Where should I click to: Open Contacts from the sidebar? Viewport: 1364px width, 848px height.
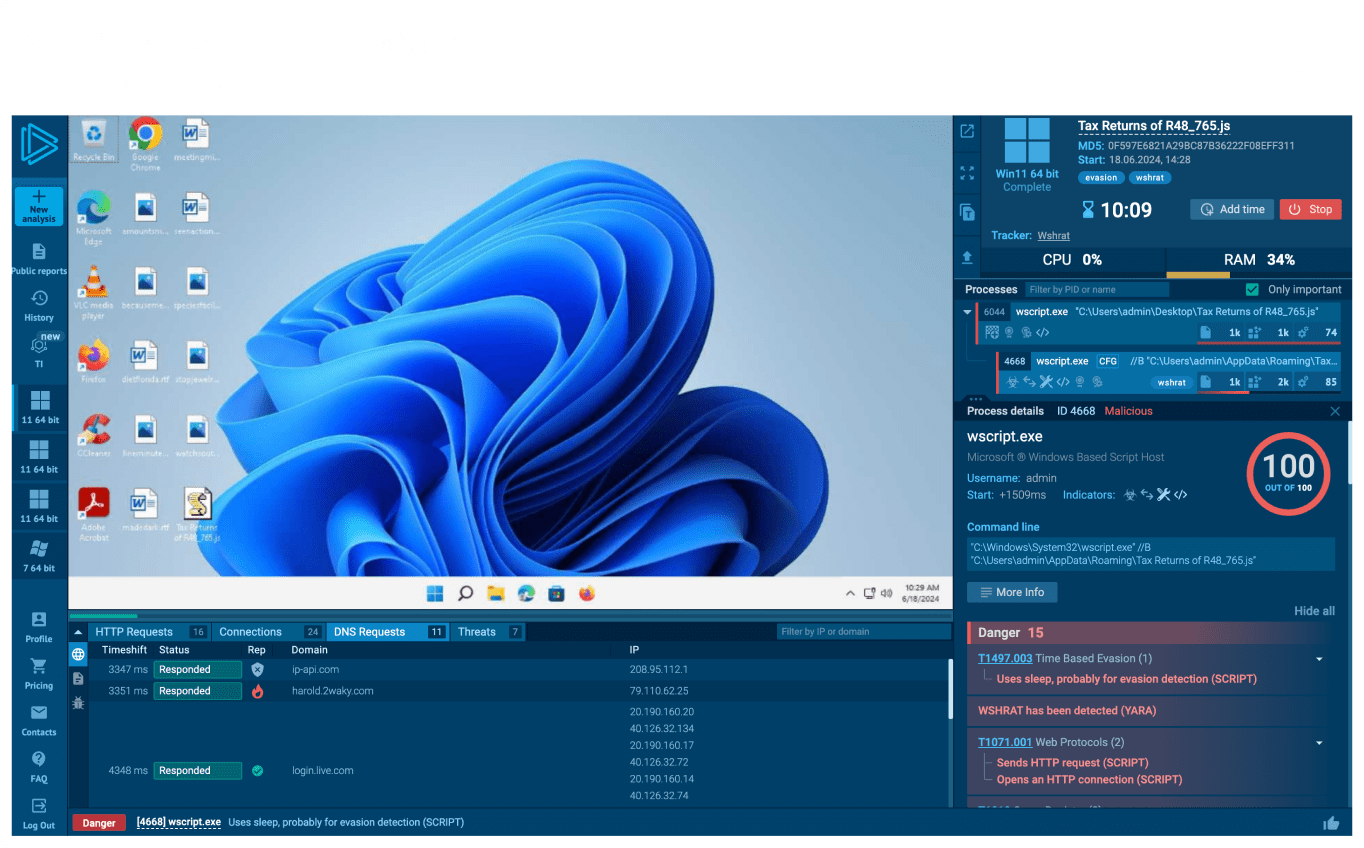click(39, 721)
